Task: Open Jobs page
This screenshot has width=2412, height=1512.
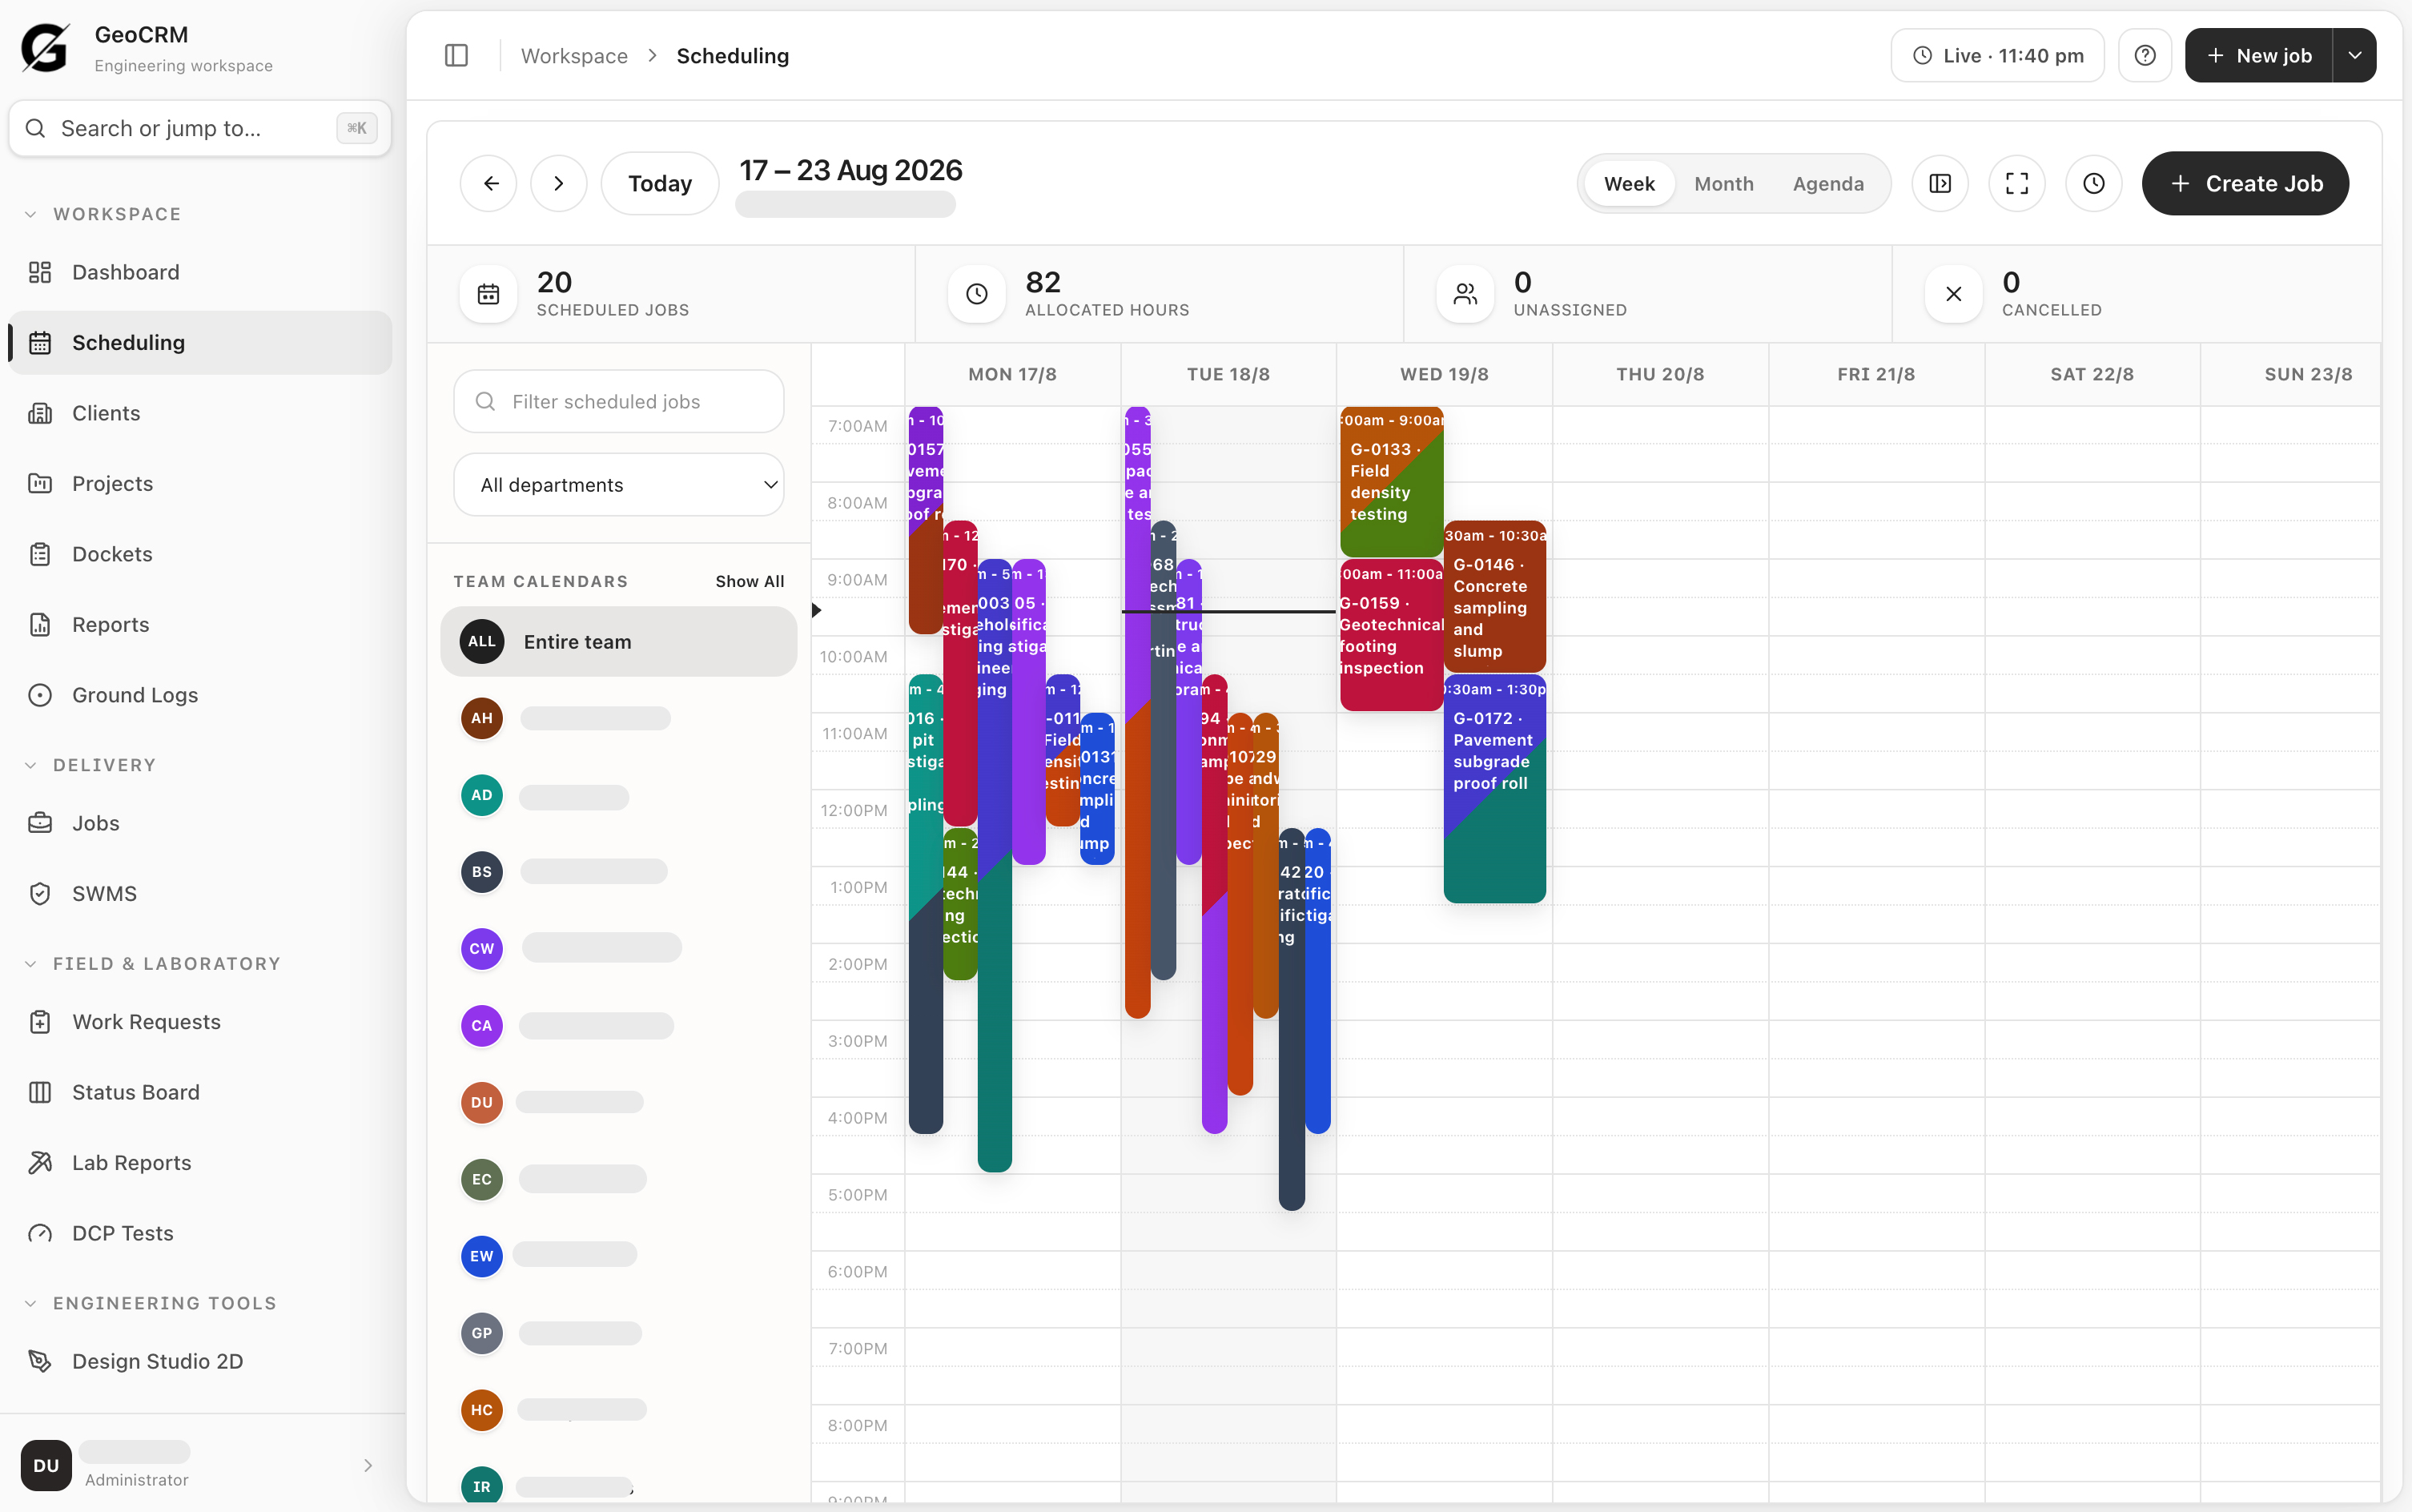Action: point(200,823)
